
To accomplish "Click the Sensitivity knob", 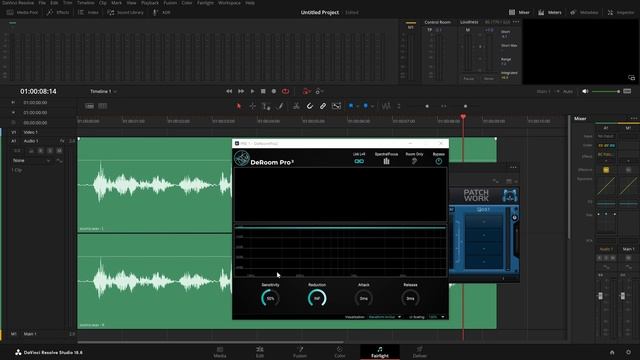I will 270,298.
